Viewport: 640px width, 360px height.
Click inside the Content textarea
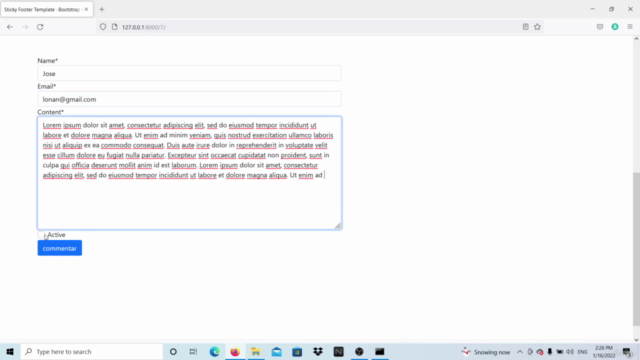[189, 173]
